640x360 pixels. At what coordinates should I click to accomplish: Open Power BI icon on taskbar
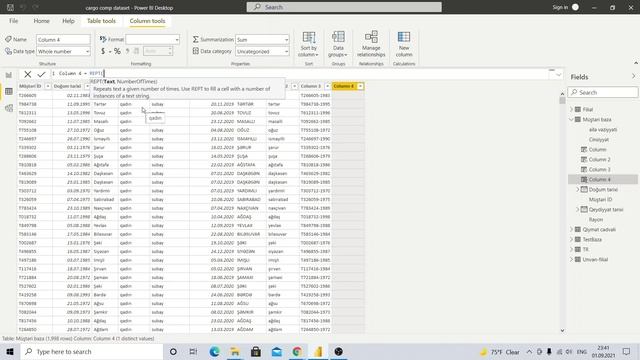[318, 351]
